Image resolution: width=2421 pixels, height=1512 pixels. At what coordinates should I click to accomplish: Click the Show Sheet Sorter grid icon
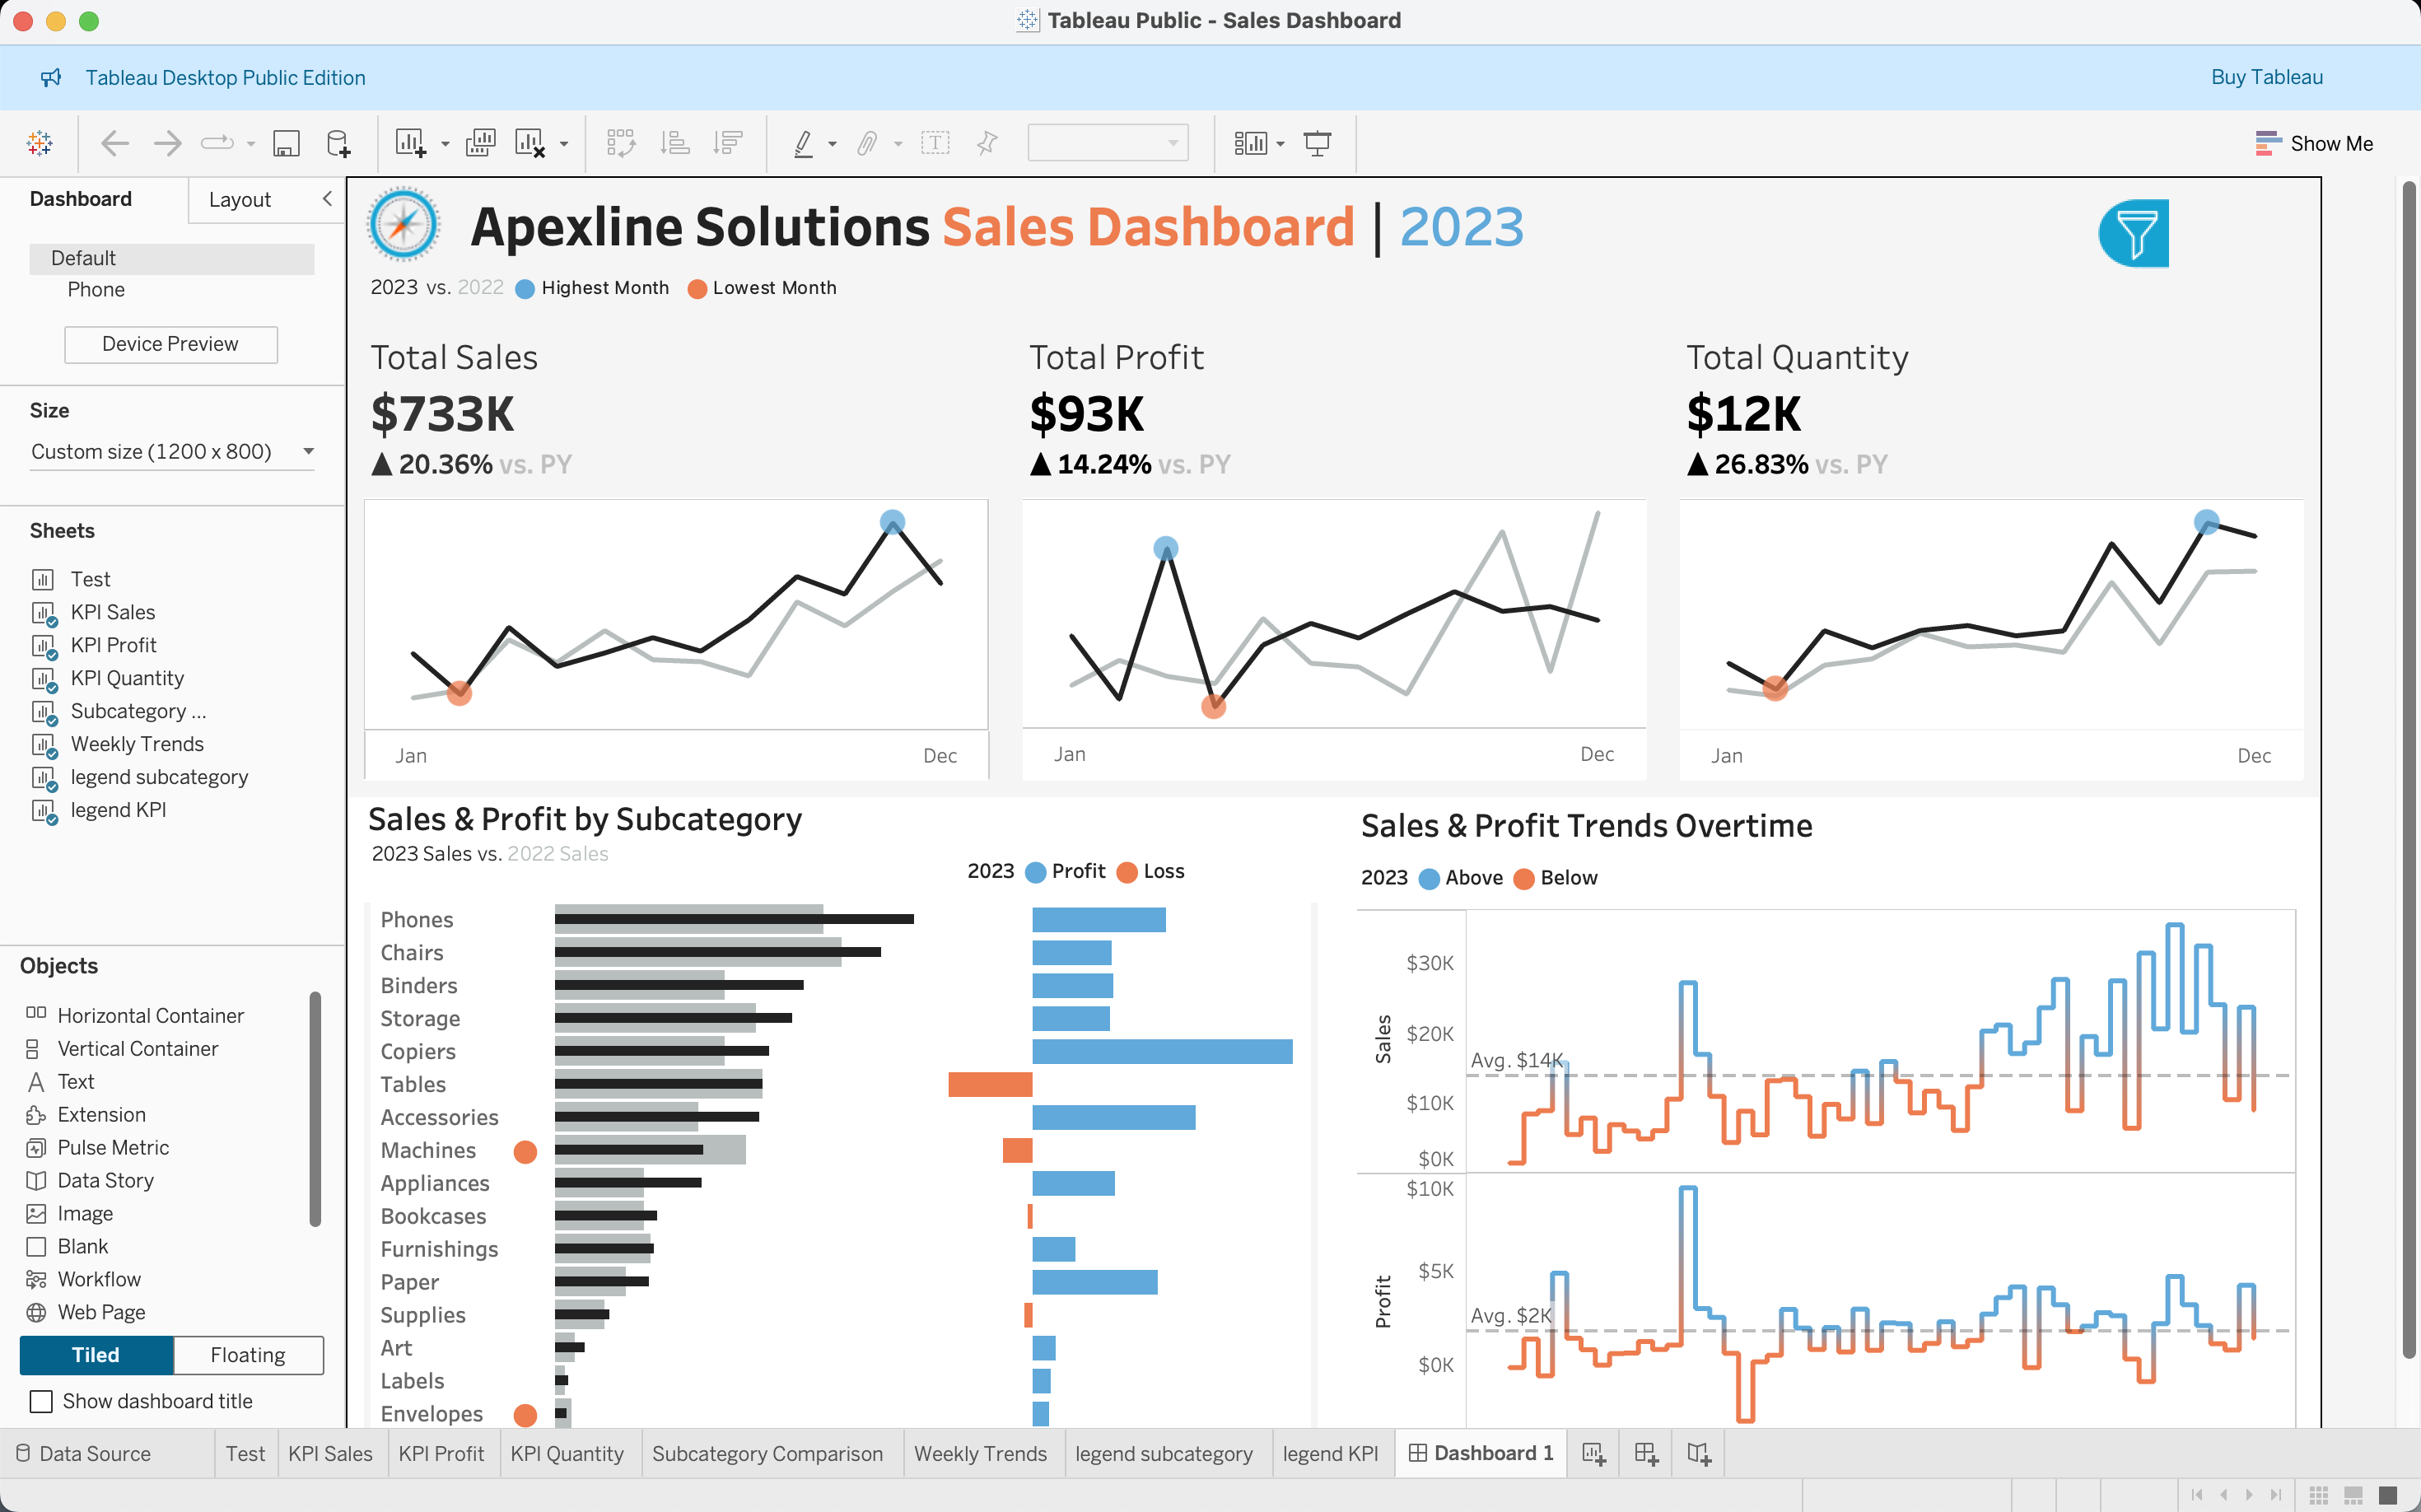tap(2319, 1495)
